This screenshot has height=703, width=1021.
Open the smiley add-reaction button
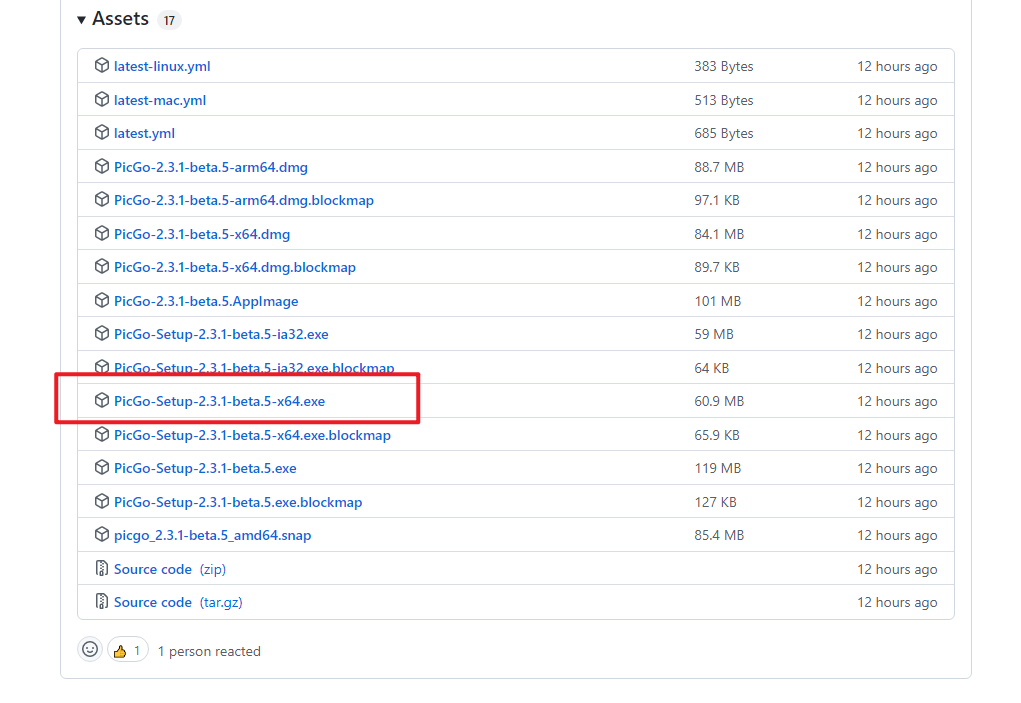(90, 650)
